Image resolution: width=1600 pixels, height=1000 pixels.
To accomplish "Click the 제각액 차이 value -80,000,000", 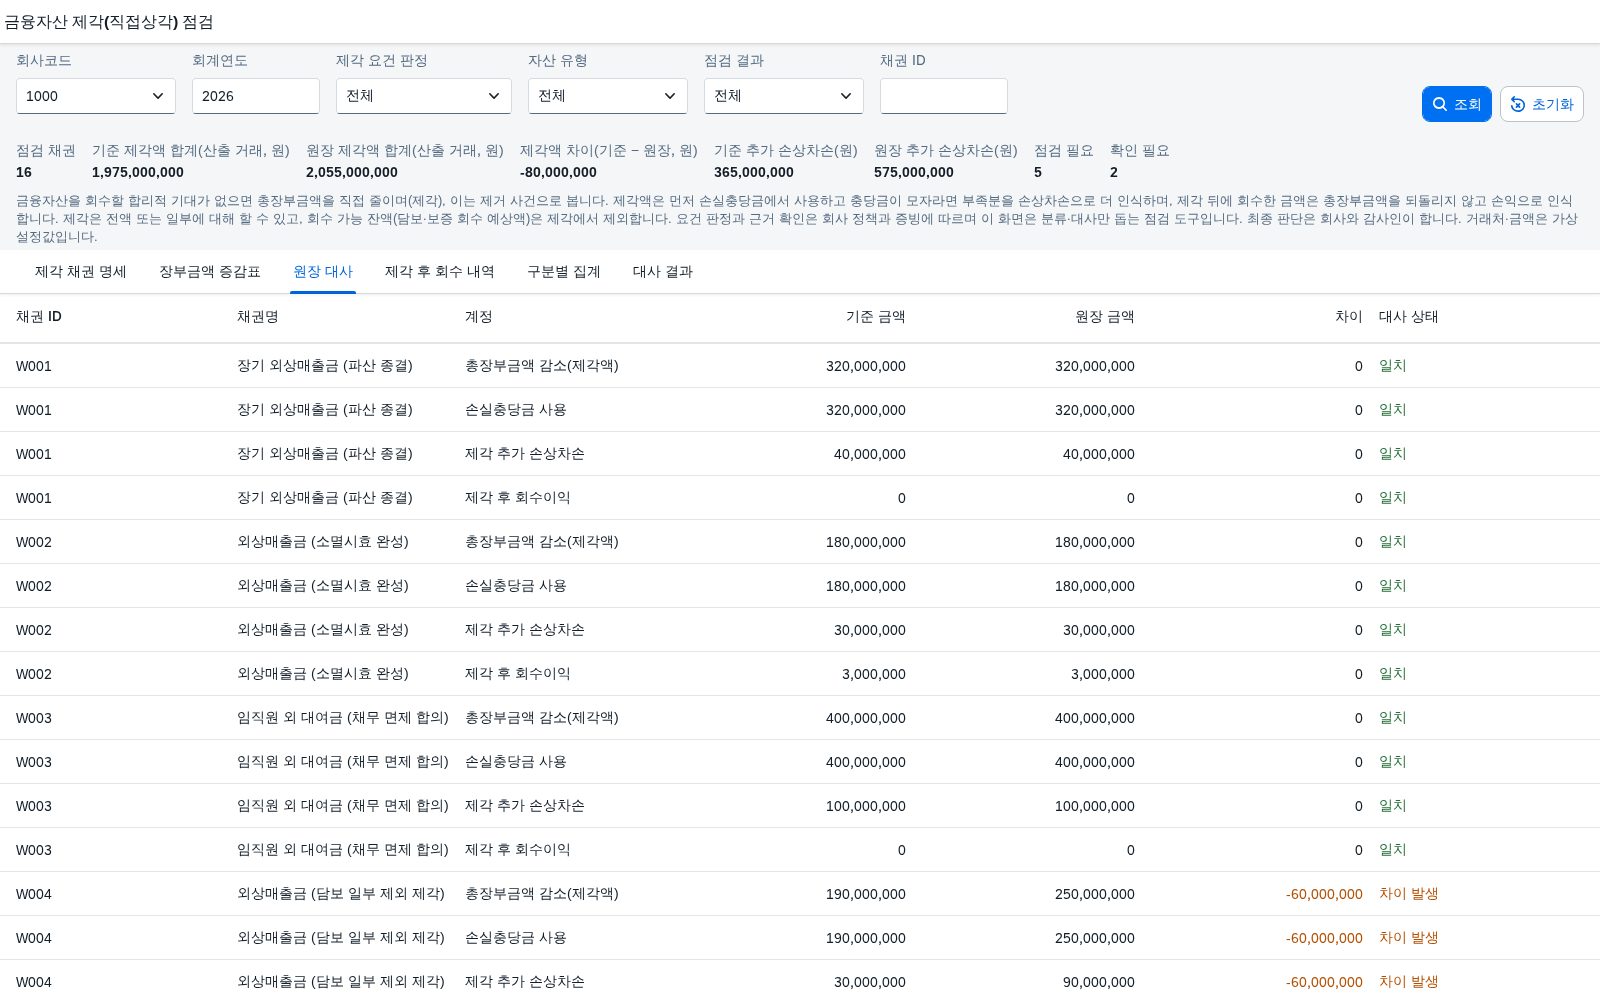I will [558, 172].
